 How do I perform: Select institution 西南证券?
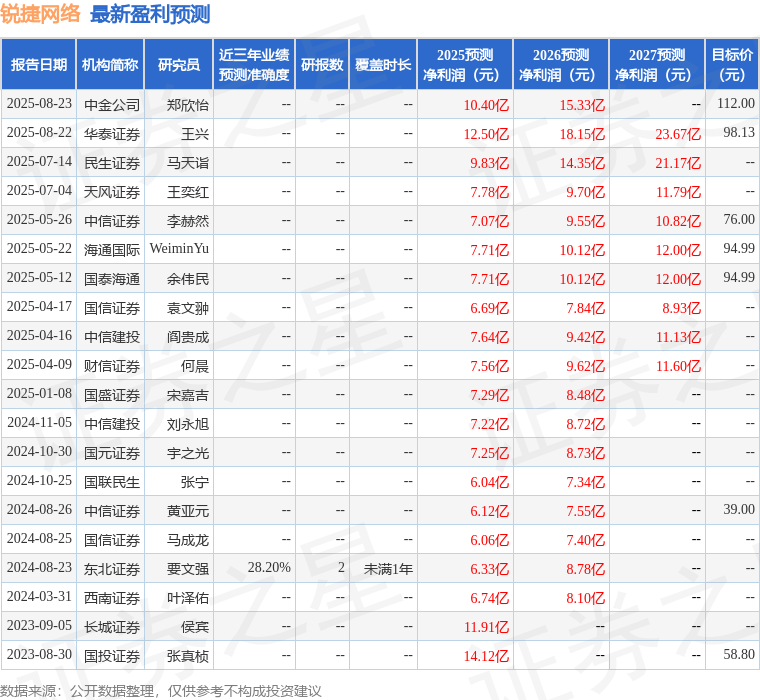pyautogui.click(x=112, y=599)
